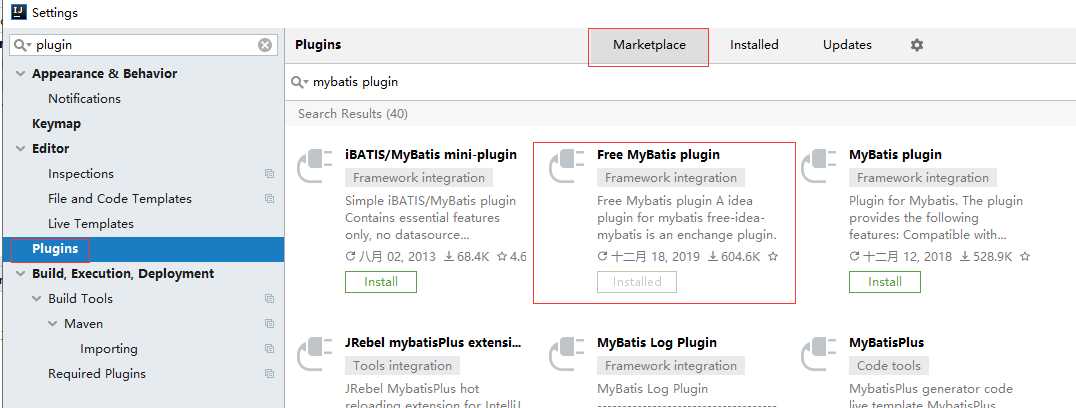Image resolution: width=1076 pixels, height=408 pixels.
Task: Select Plugins in the settings tree
Action: (143, 250)
